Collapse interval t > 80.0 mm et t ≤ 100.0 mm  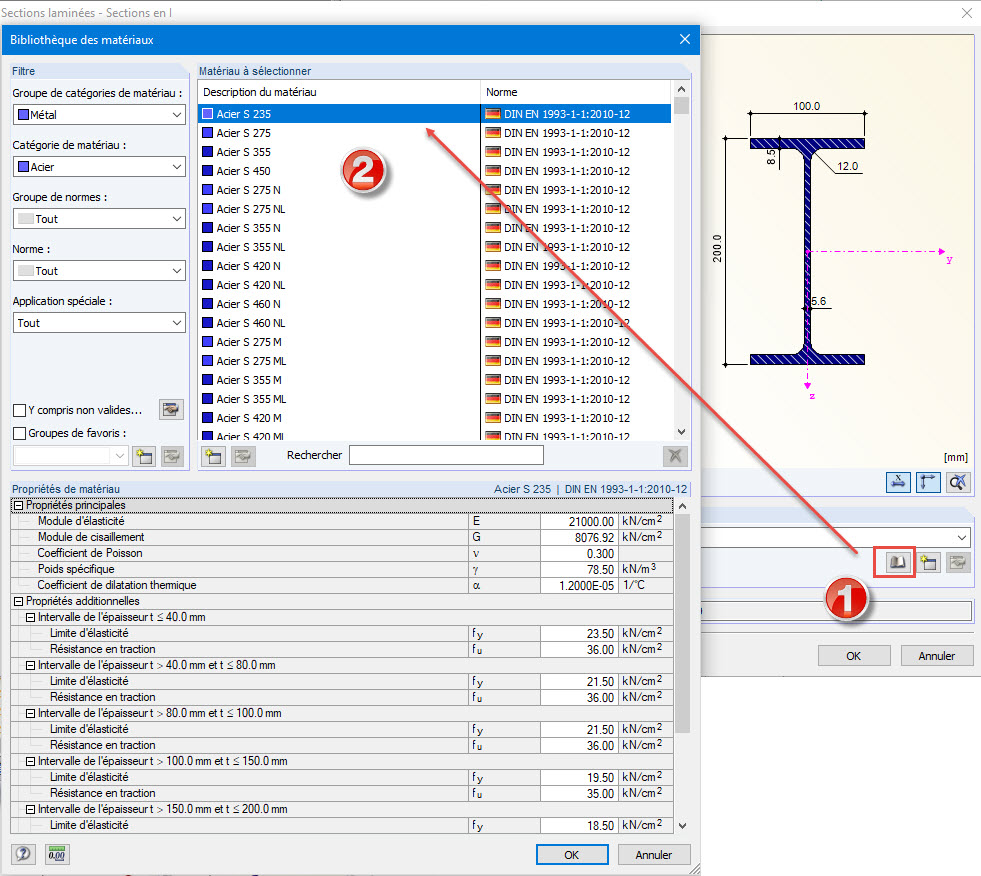click(x=30, y=713)
